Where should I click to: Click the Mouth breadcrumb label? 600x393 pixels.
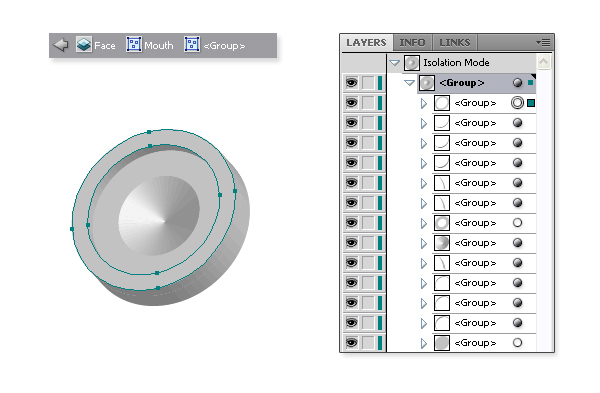tap(159, 46)
